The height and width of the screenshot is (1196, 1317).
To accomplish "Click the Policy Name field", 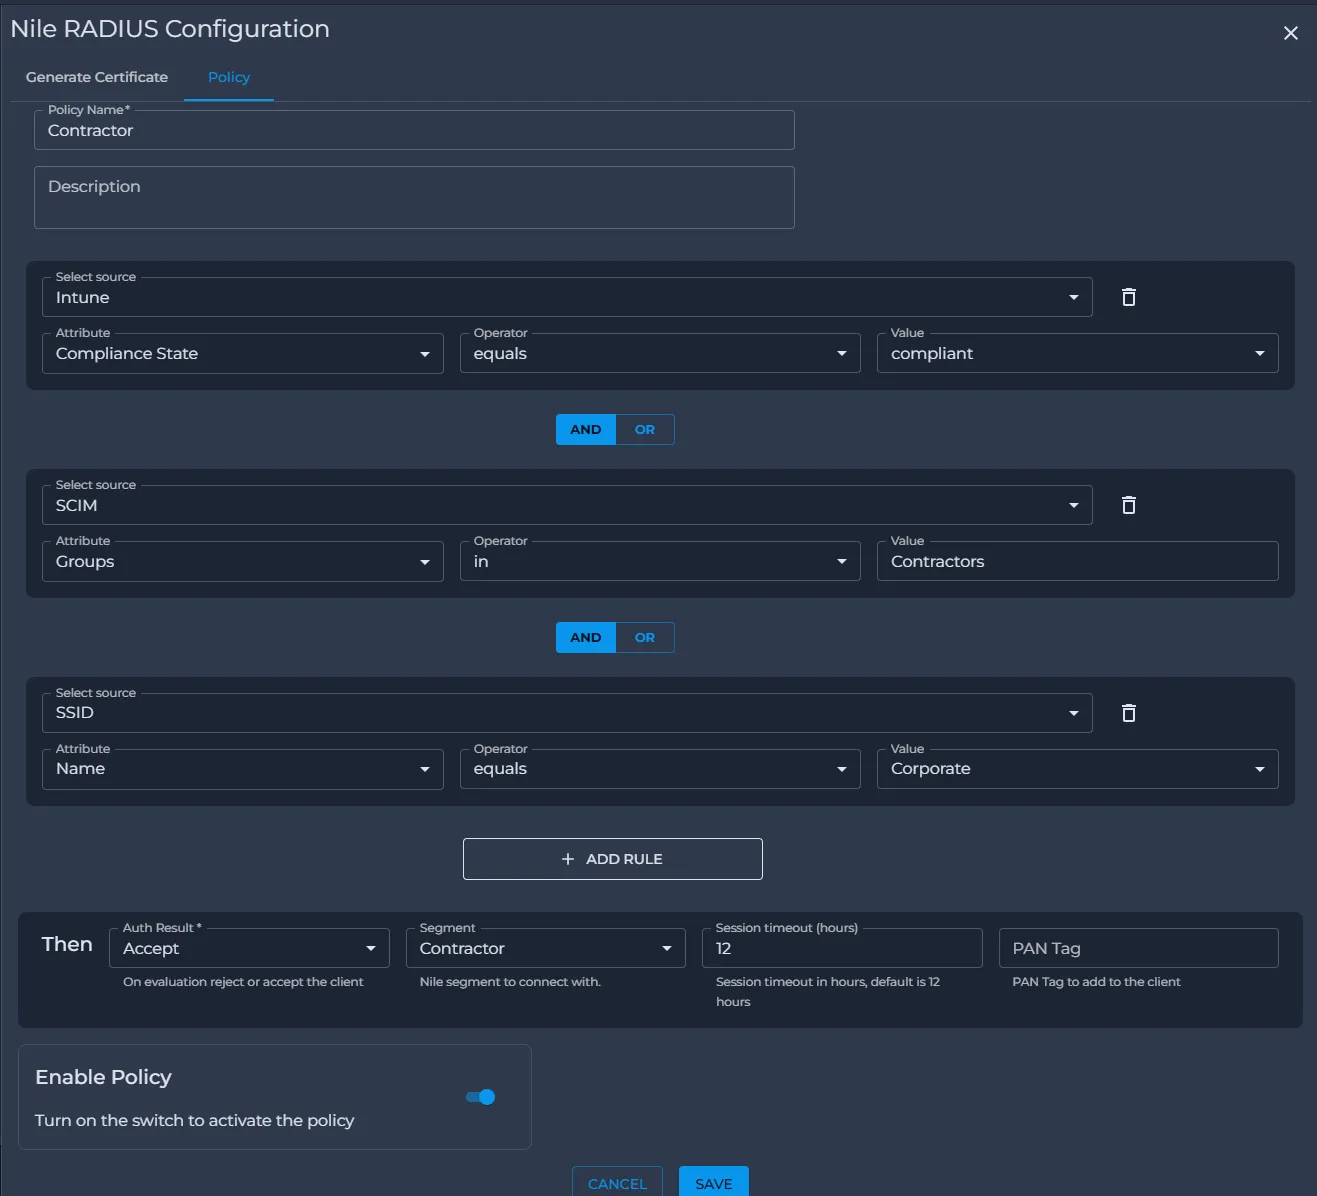I will point(414,130).
